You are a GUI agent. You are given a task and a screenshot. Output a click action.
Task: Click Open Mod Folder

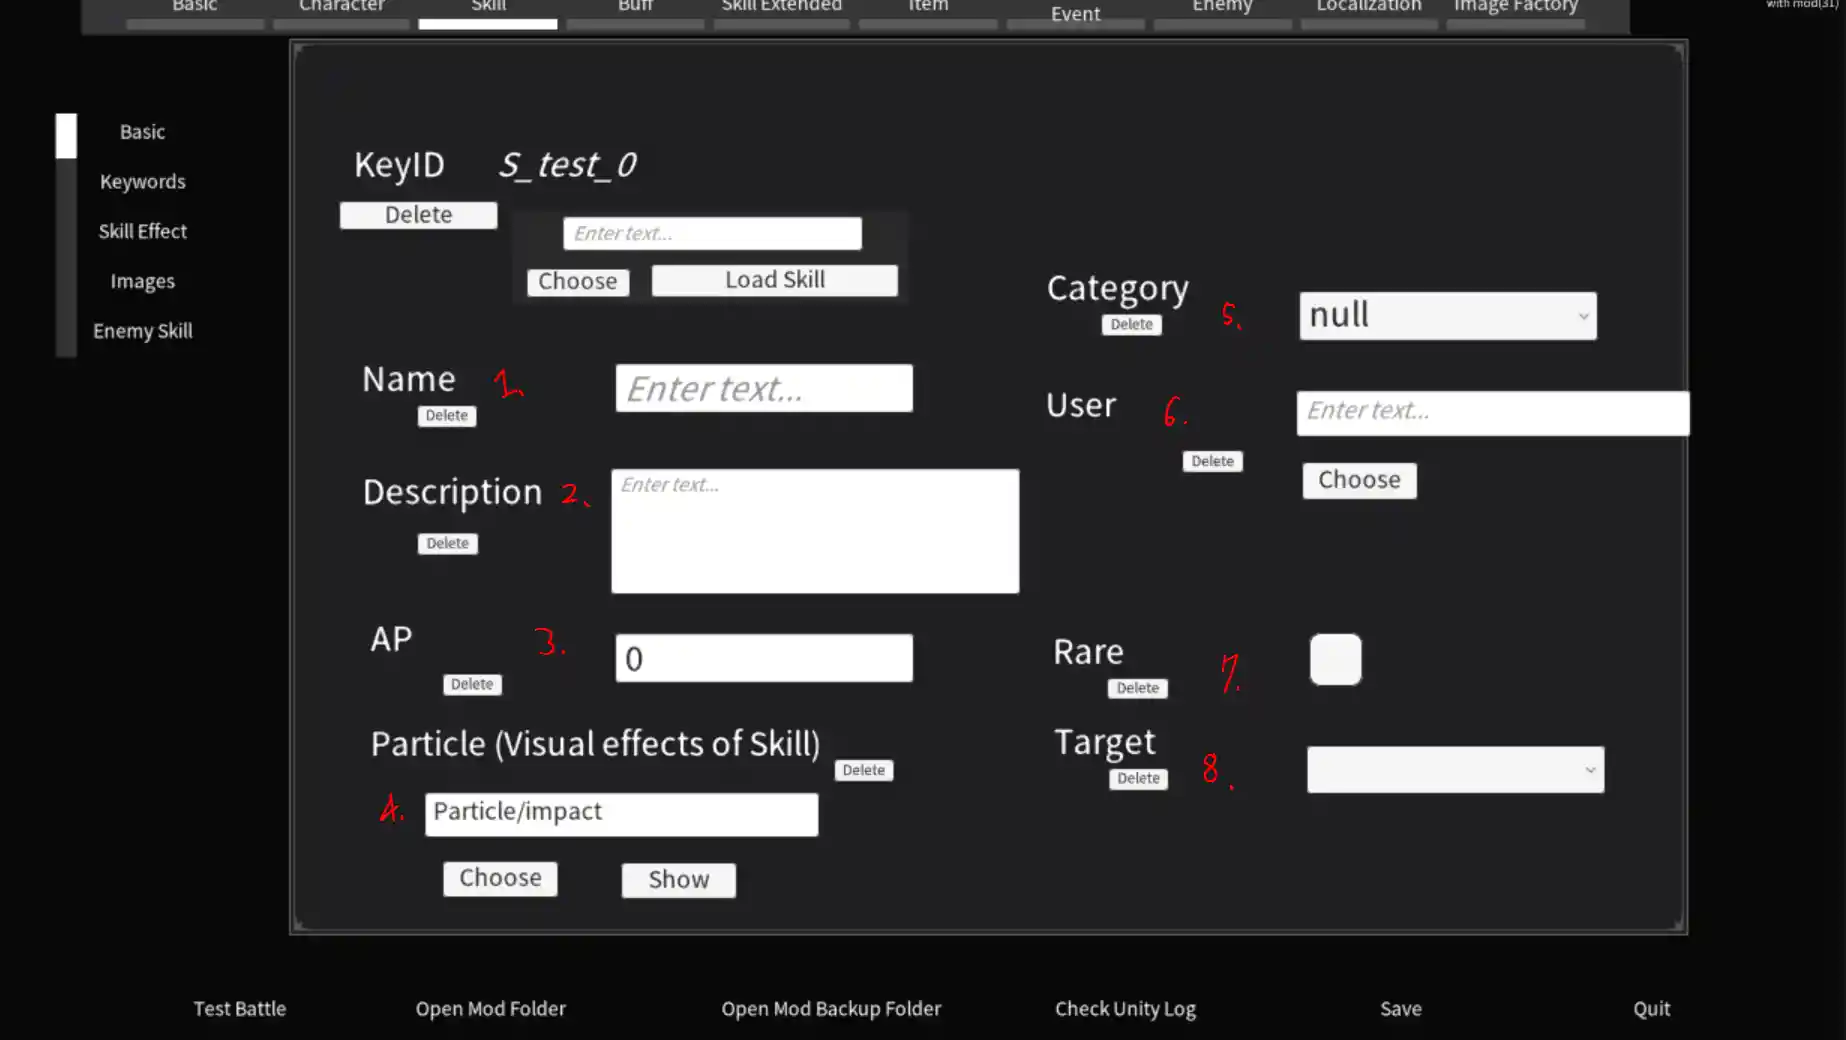[x=491, y=1009]
